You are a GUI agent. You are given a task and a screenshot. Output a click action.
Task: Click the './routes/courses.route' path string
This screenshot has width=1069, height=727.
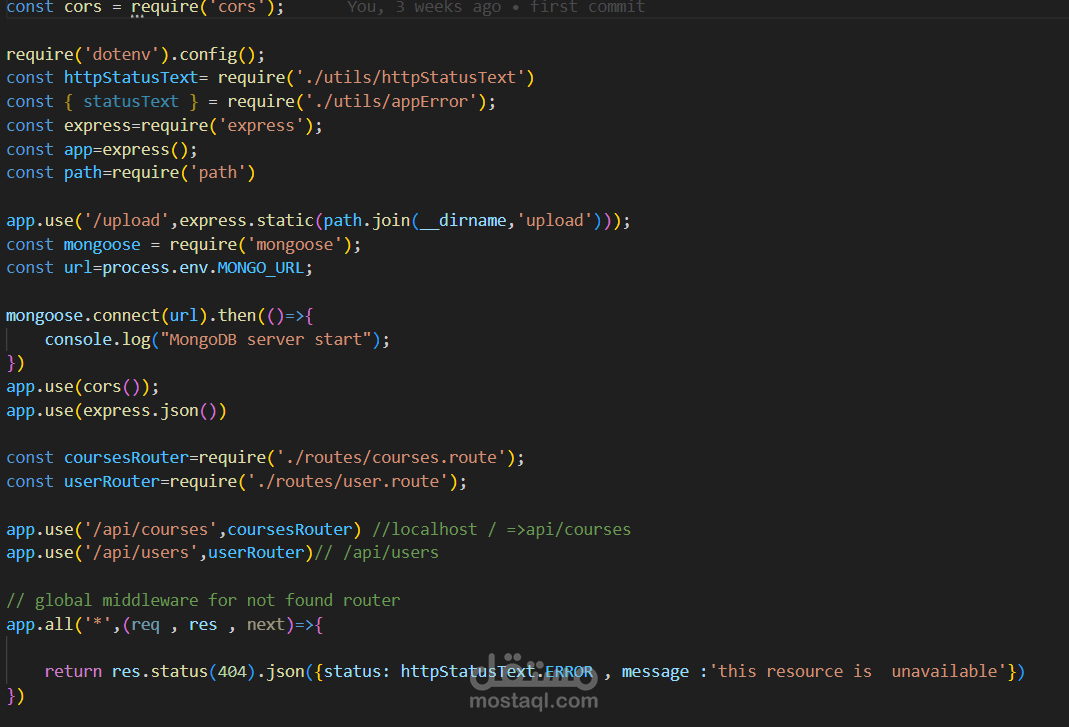[x=391, y=458]
